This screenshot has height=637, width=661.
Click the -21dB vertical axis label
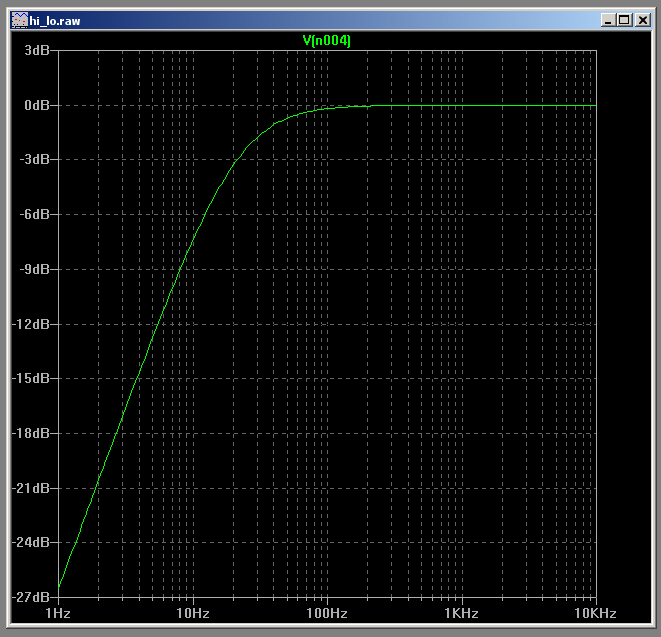(x=33, y=488)
